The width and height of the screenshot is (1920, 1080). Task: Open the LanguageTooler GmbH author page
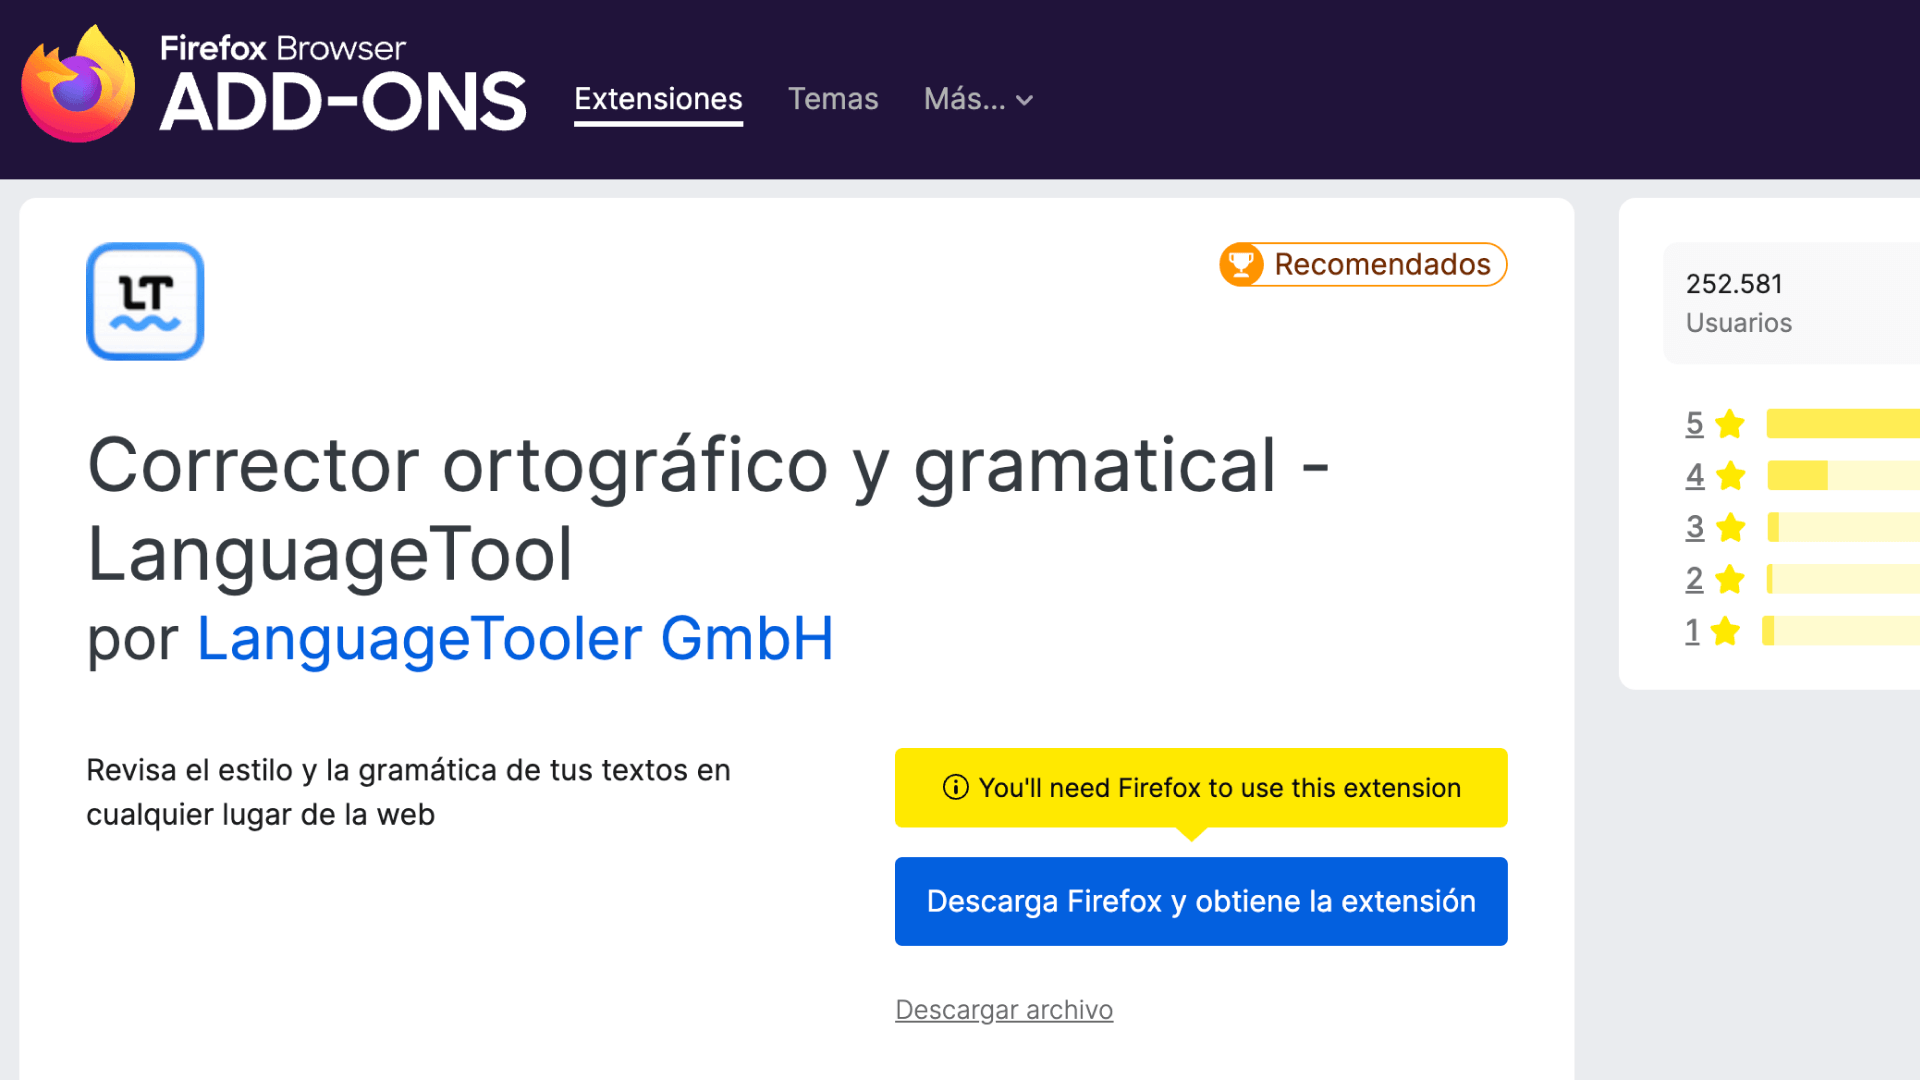coord(515,638)
